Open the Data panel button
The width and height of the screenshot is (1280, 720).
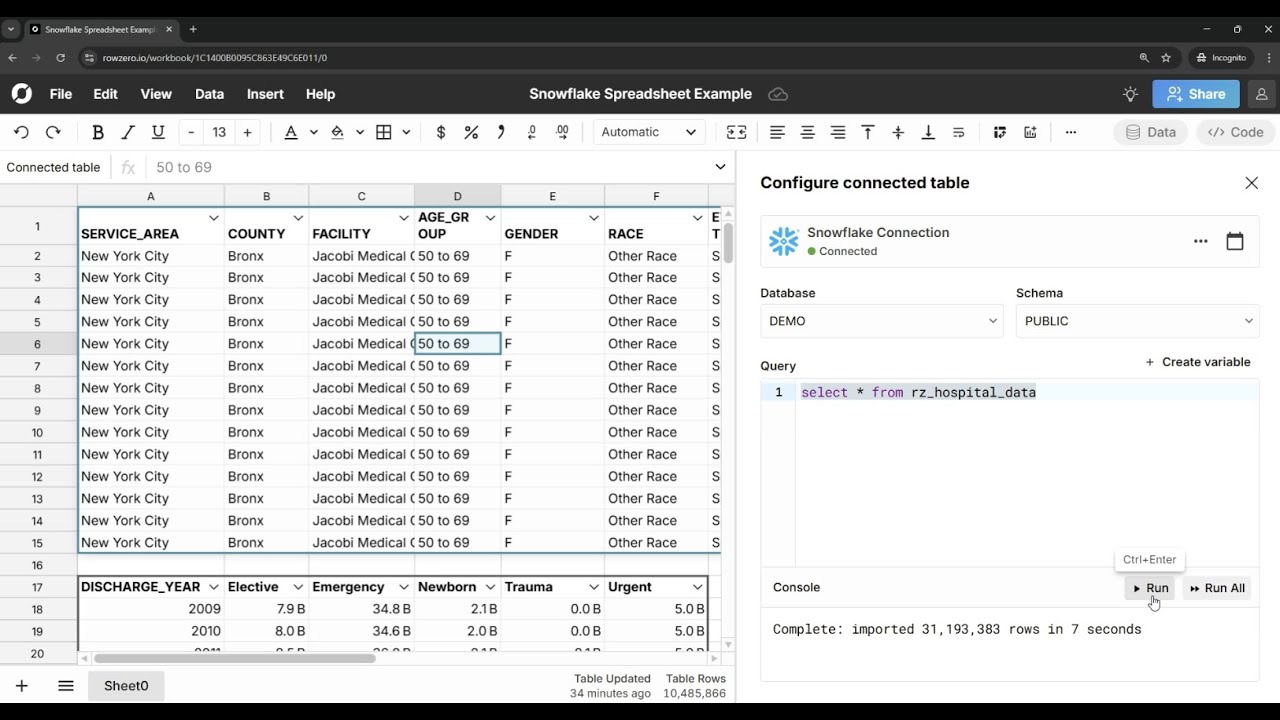tap(1150, 132)
